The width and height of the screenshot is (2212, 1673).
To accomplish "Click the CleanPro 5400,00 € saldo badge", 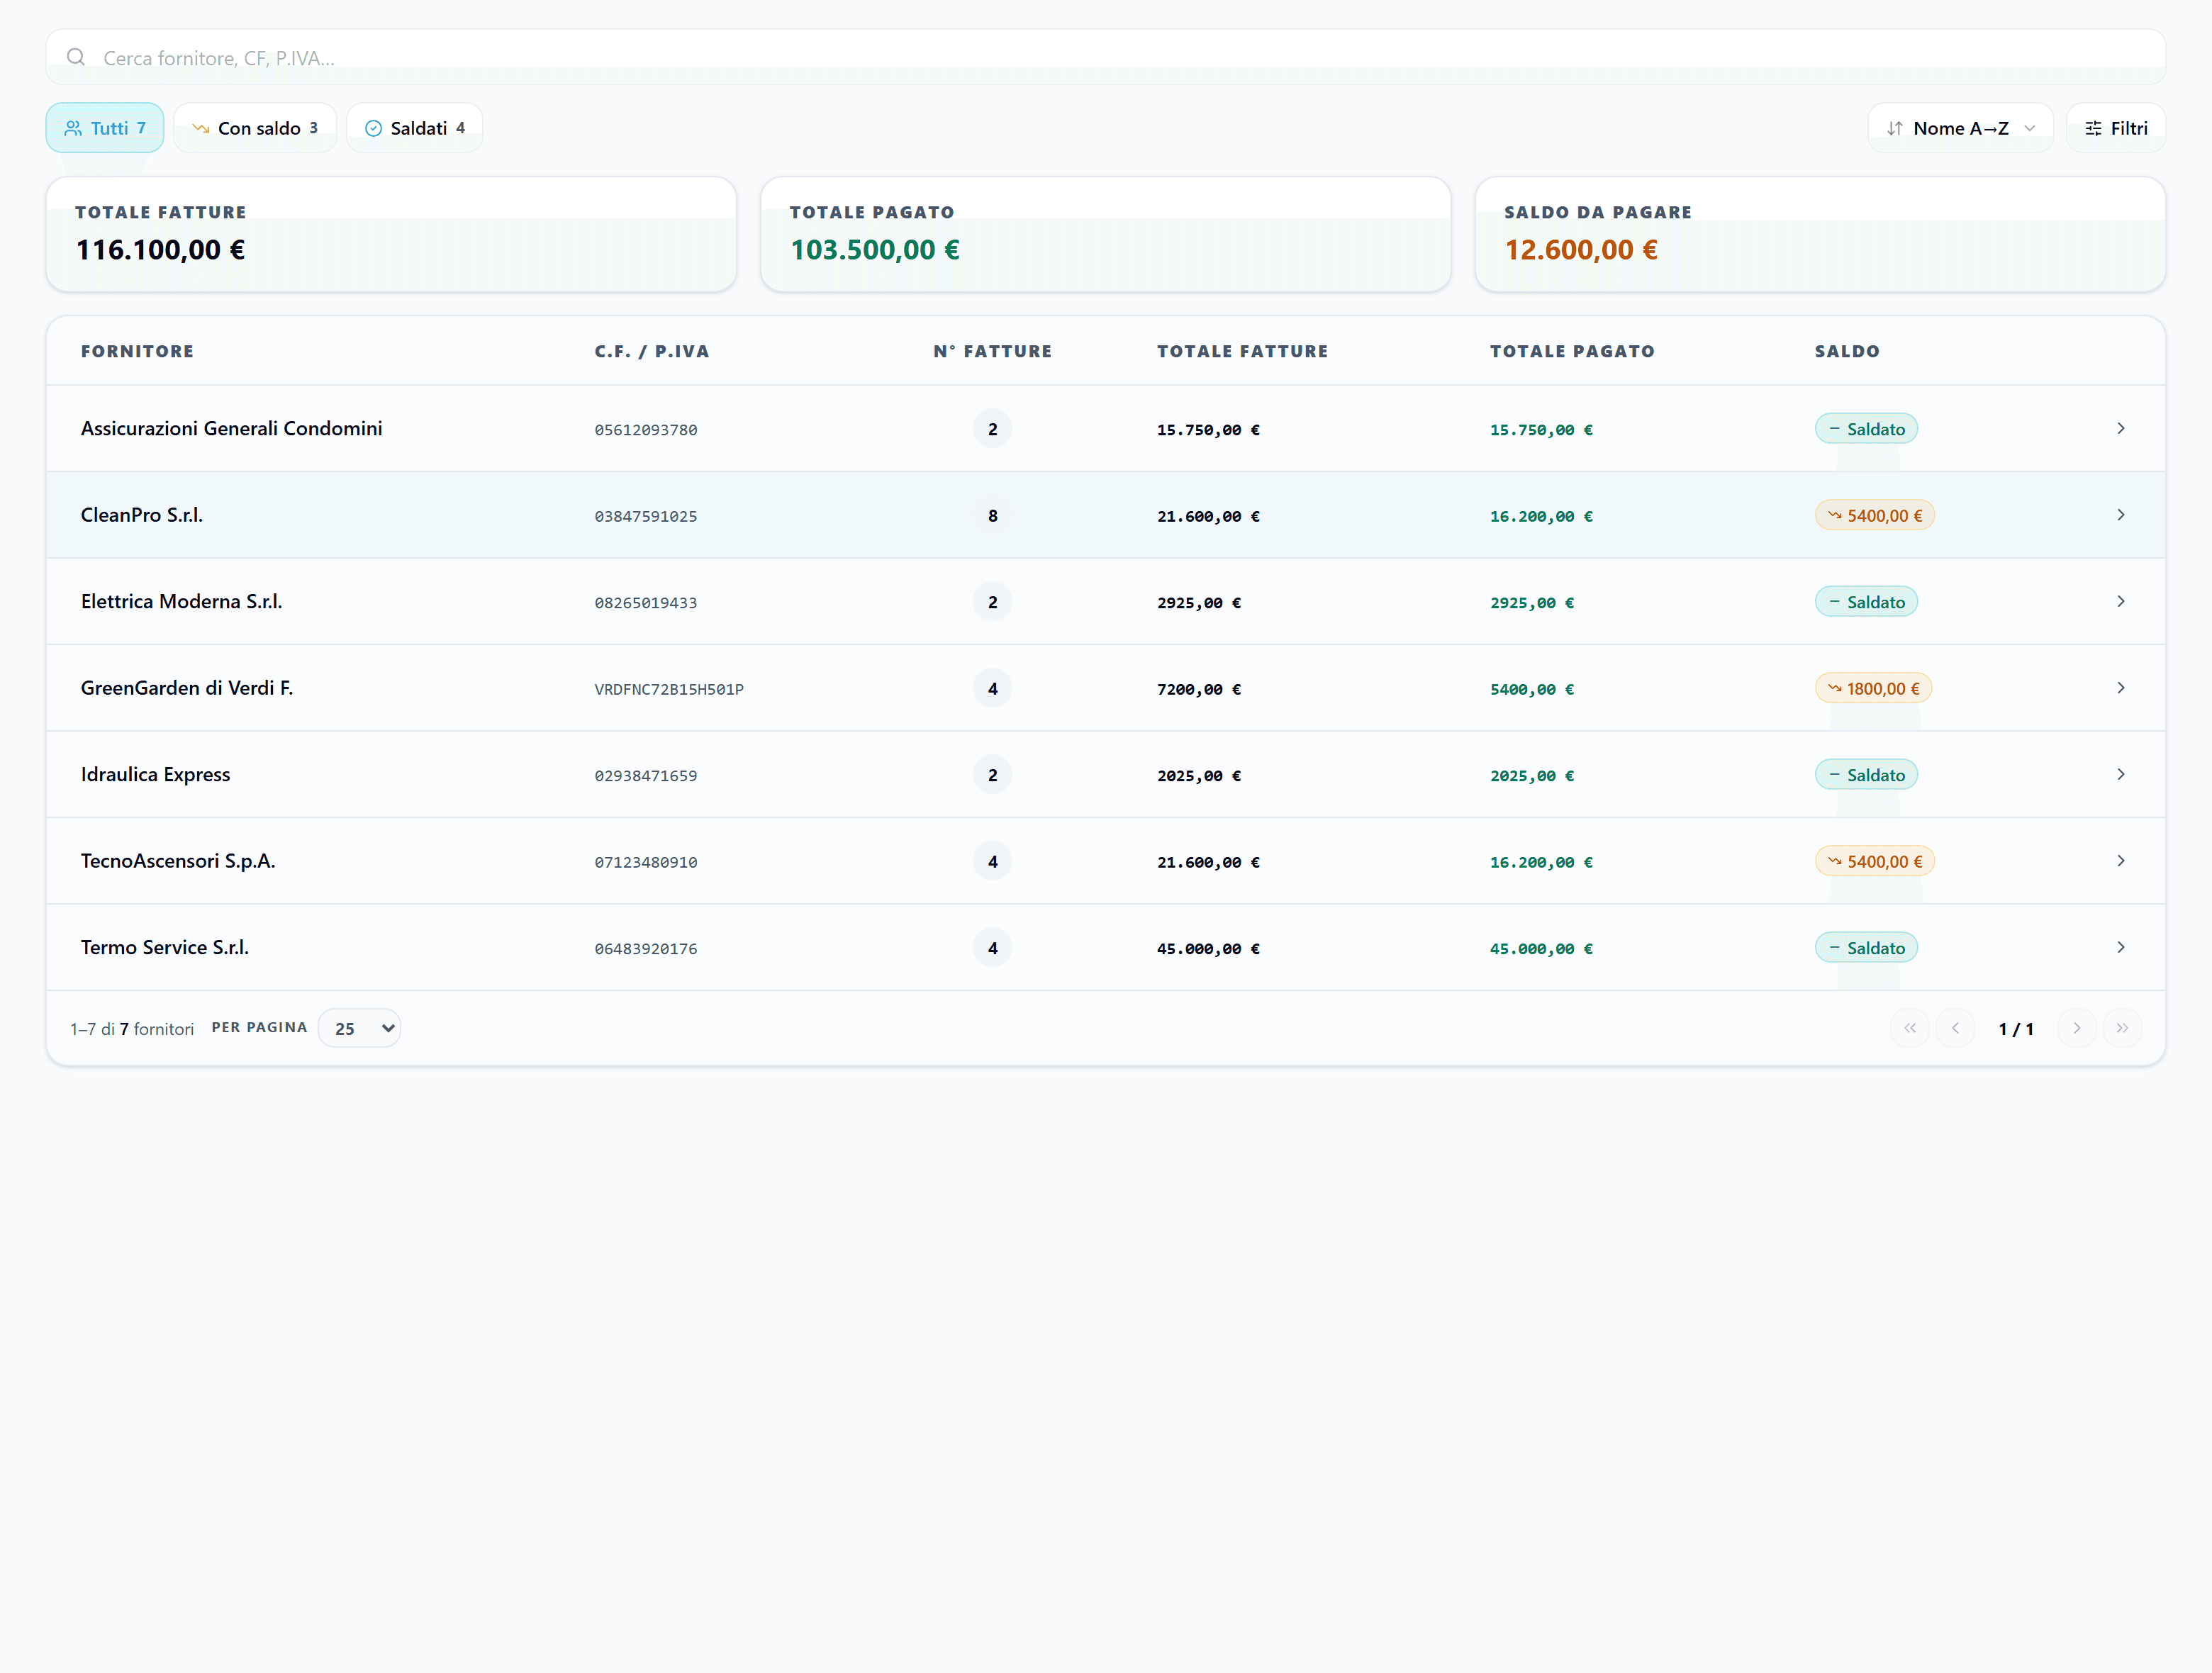I will [x=1875, y=515].
